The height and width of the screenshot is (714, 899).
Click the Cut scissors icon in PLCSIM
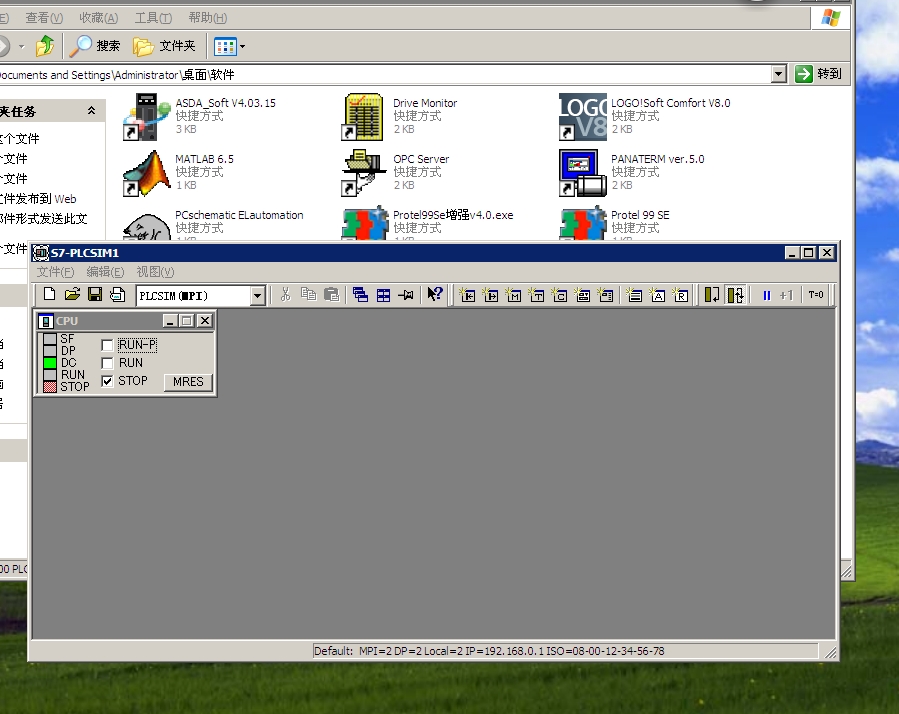pyautogui.click(x=286, y=295)
